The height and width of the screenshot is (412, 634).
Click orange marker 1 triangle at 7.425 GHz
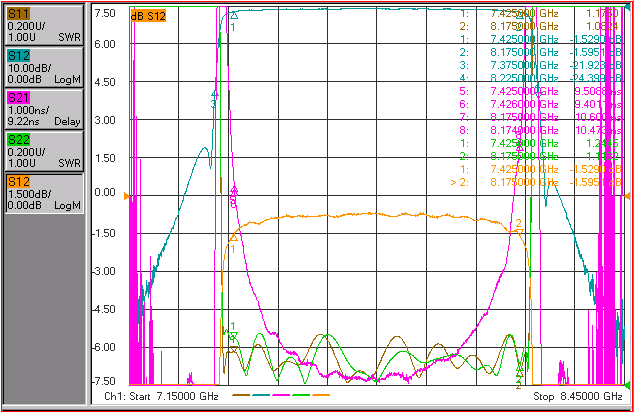click(x=233, y=238)
